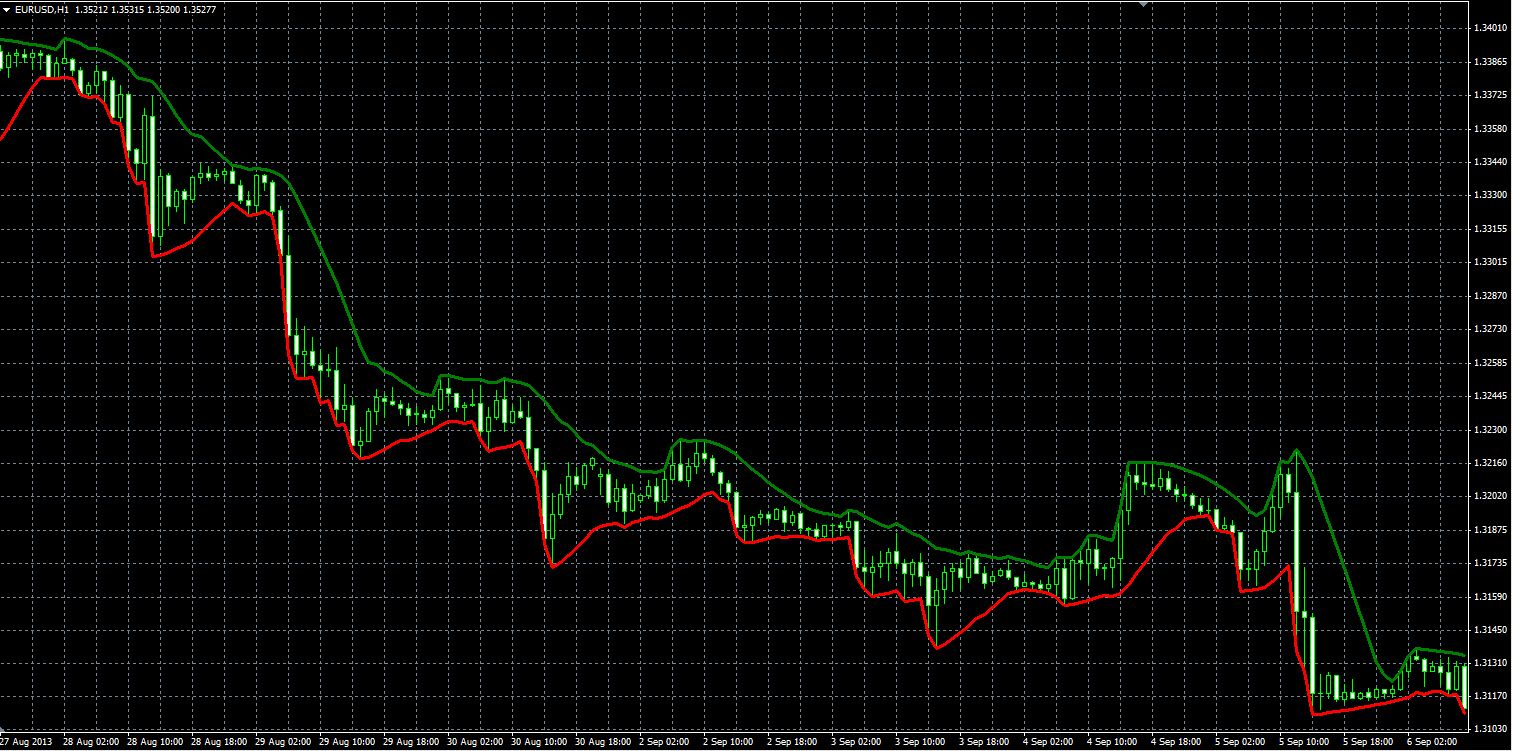Click the 3 Sep 18:00 time label
This screenshot has width=1513, height=751.
click(x=984, y=743)
